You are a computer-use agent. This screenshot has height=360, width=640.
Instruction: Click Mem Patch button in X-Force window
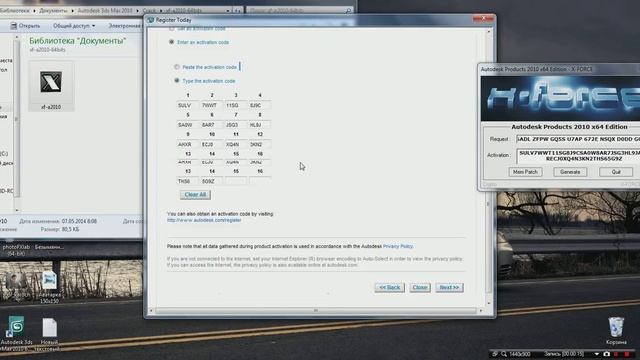525,172
